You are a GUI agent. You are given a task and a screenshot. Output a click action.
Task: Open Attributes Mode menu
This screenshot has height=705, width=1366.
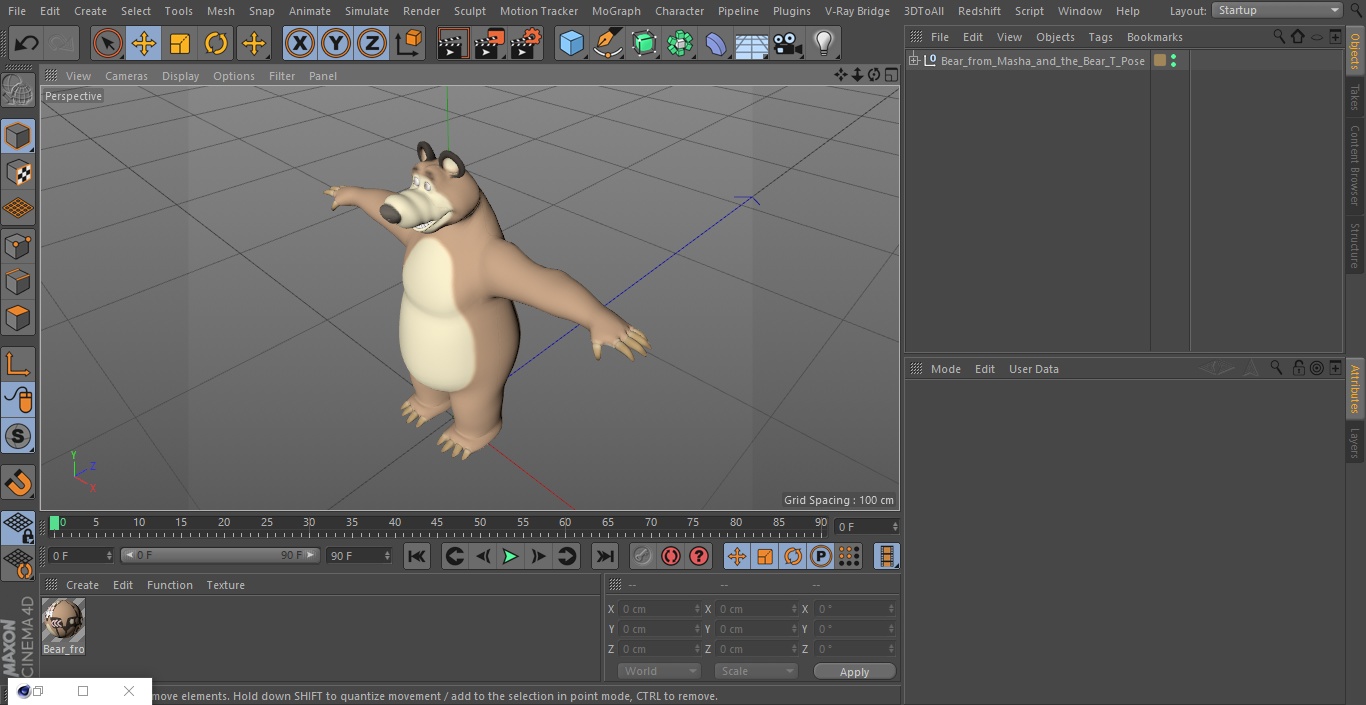945,369
